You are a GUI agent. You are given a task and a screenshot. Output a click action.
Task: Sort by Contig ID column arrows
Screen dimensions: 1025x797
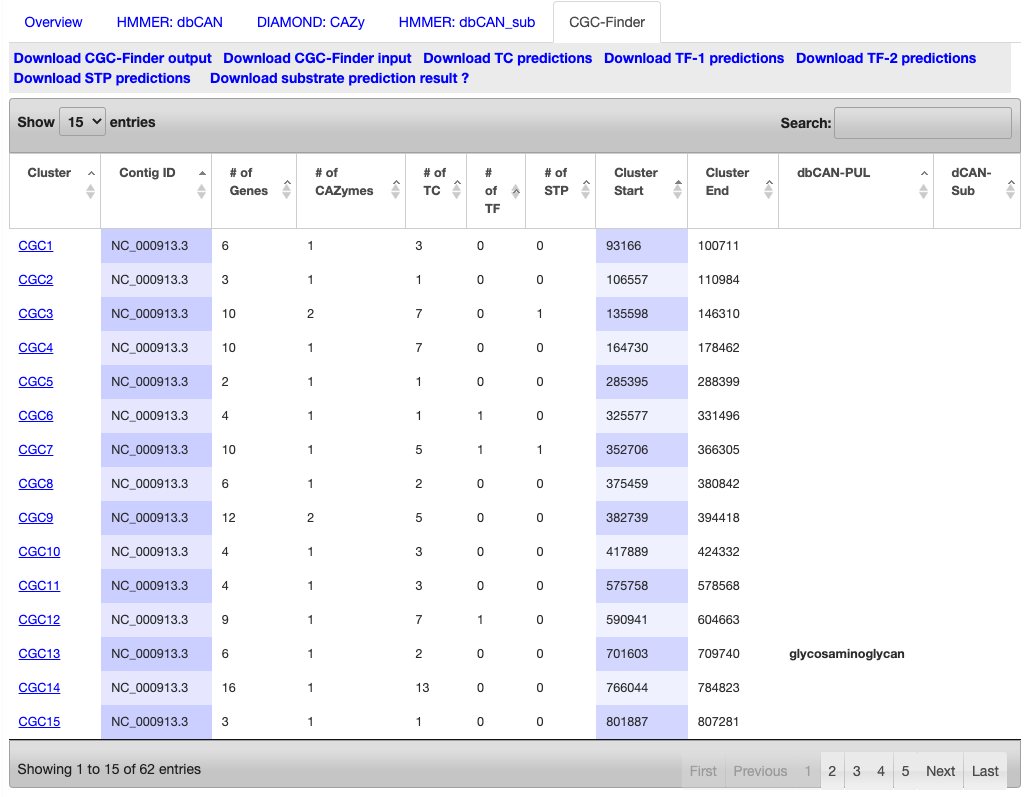pos(202,183)
